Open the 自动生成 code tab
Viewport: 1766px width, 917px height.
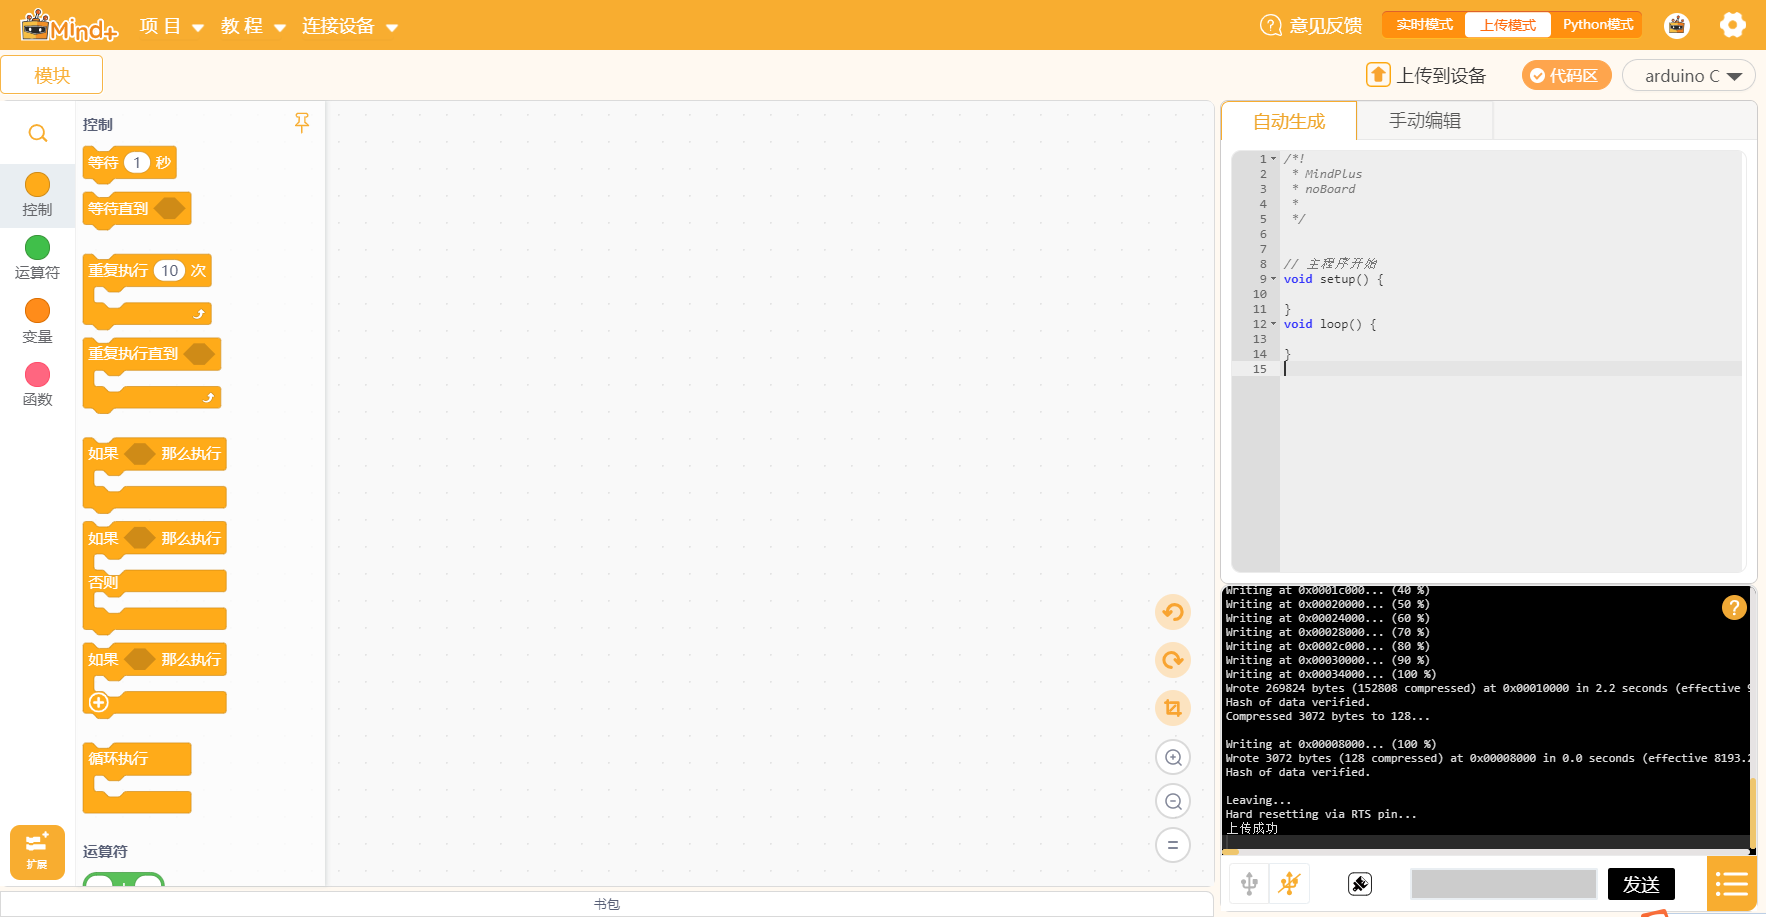1289,121
